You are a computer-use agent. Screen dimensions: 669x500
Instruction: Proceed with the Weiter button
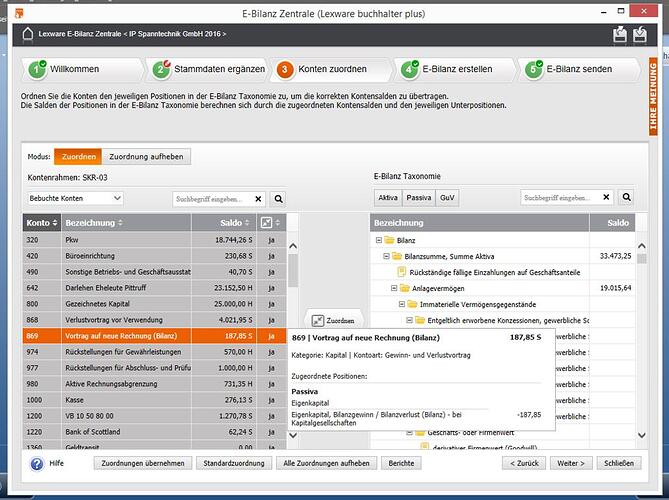571,463
